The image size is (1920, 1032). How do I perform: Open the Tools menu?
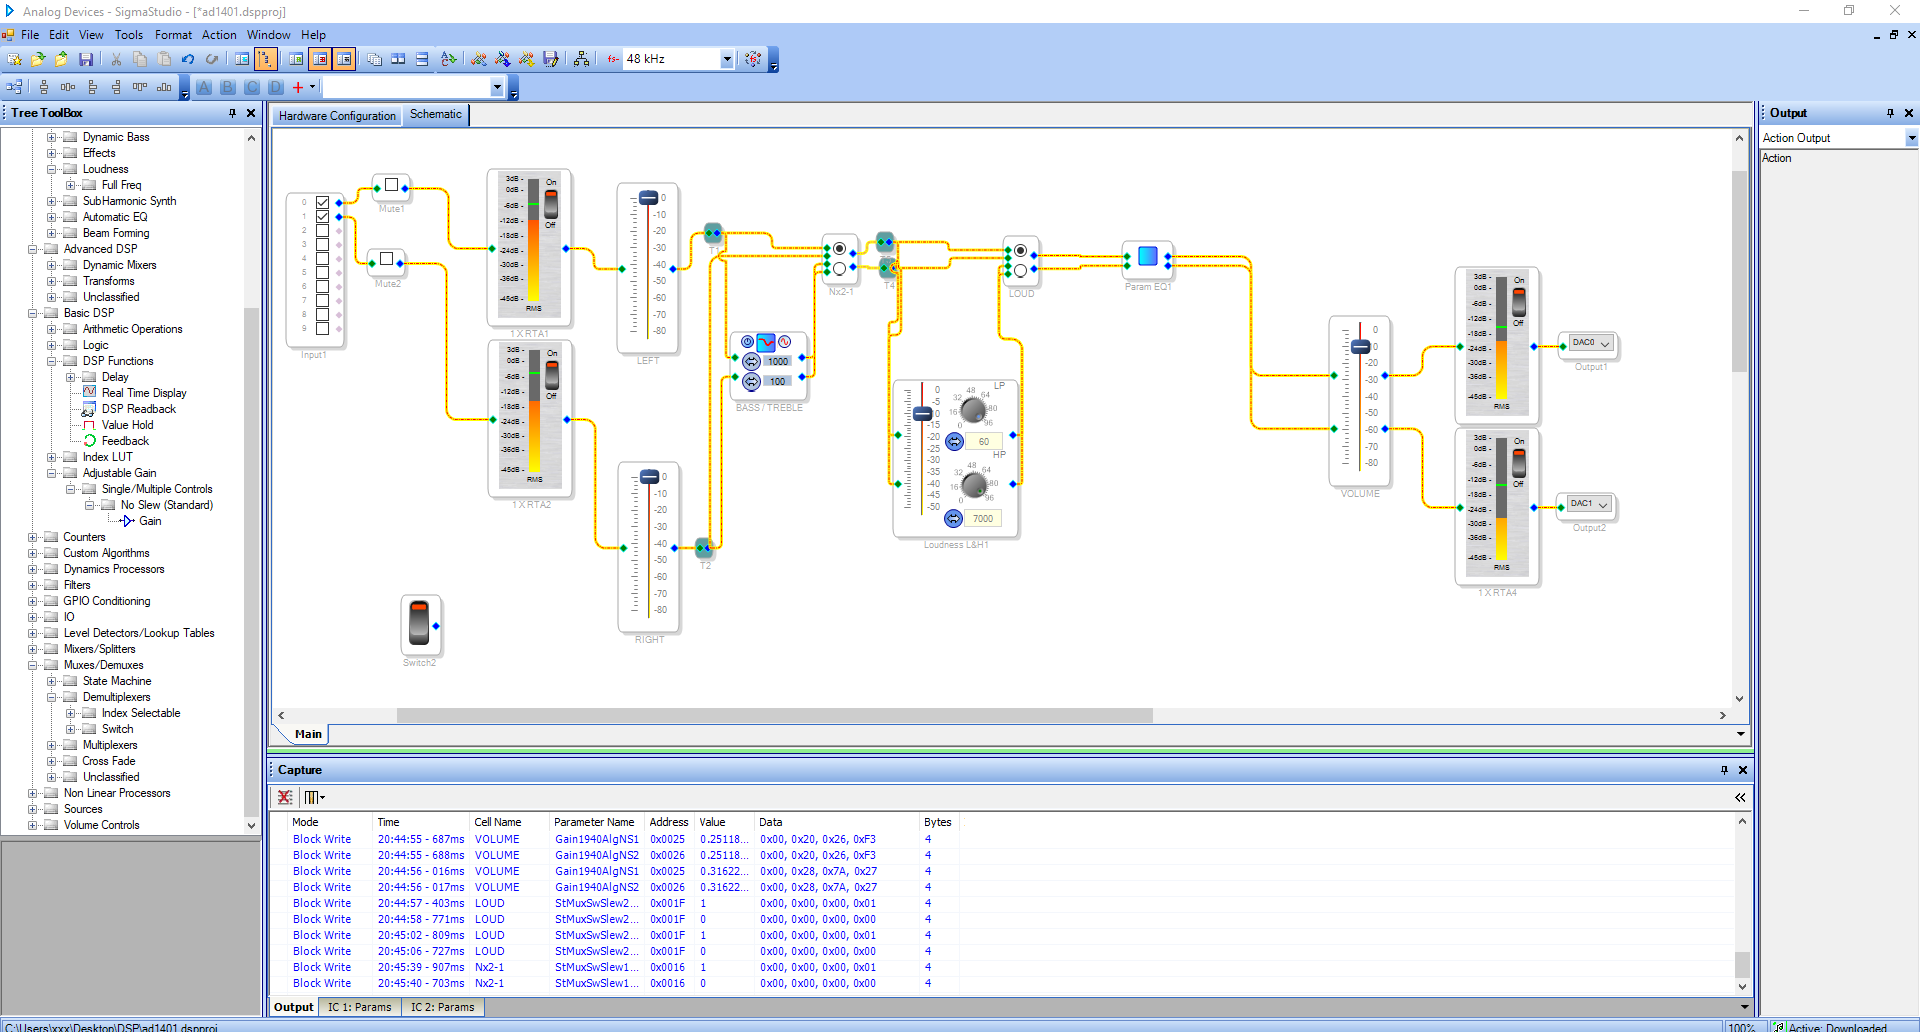click(128, 35)
